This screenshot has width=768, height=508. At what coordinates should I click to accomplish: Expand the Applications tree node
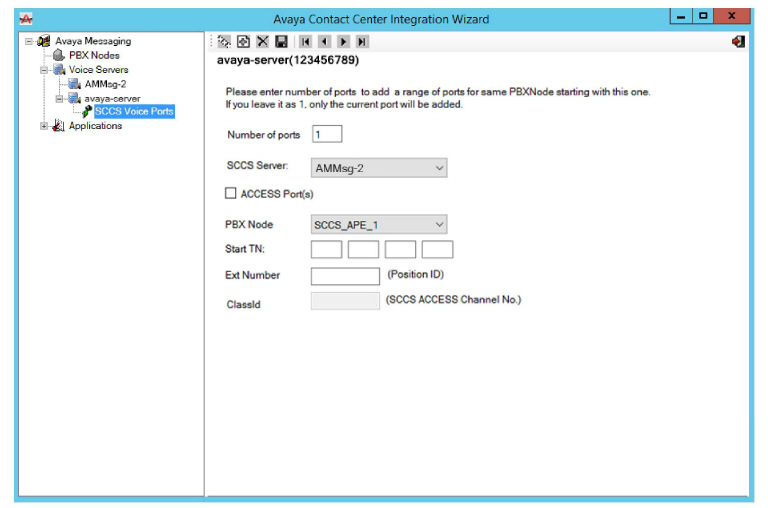[44, 126]
